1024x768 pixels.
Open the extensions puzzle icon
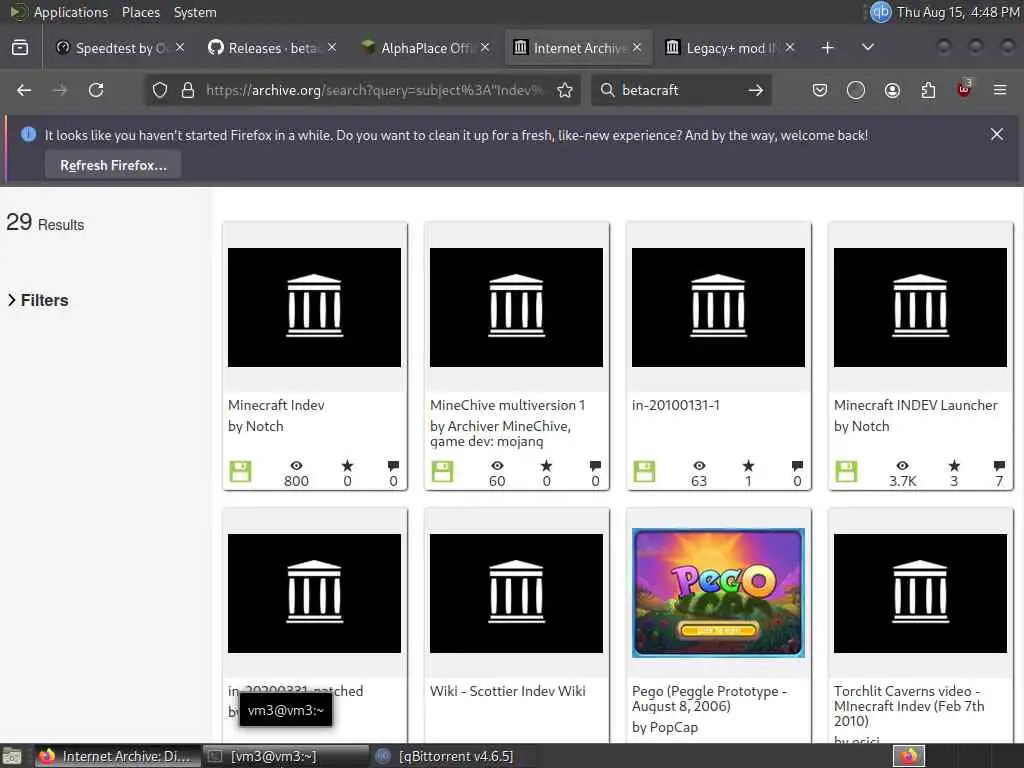pos(928,90)
